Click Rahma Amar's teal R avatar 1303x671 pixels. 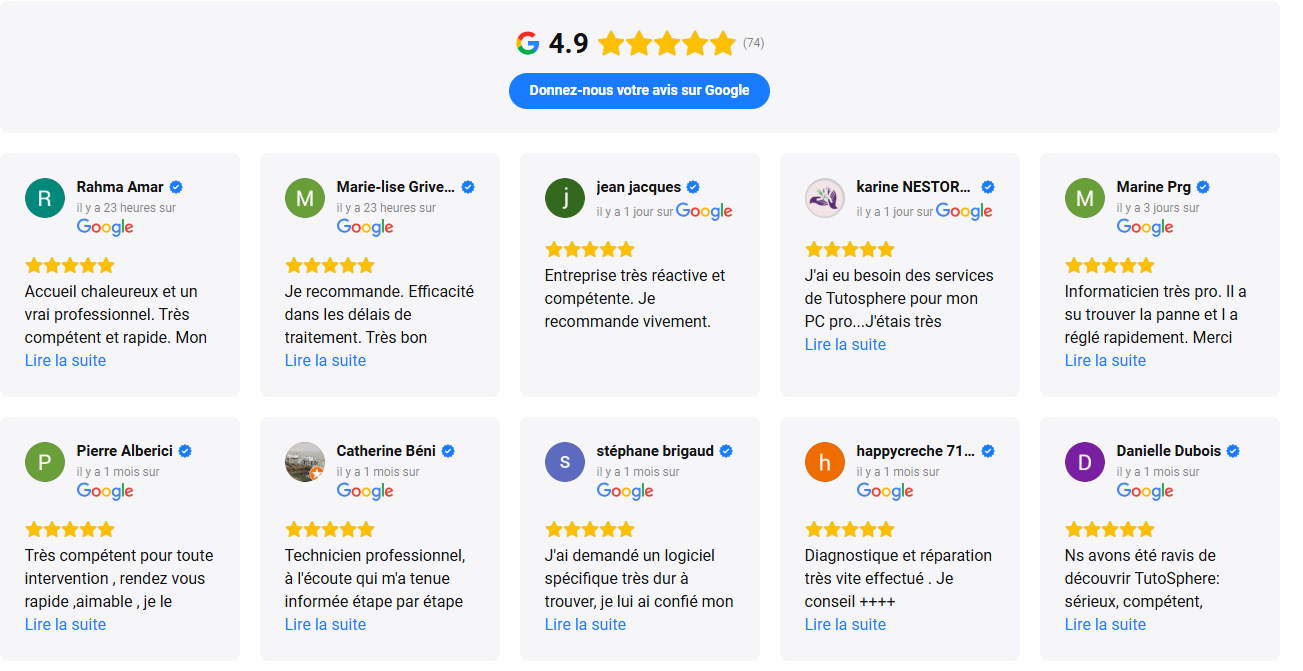(x=45, y=198)
